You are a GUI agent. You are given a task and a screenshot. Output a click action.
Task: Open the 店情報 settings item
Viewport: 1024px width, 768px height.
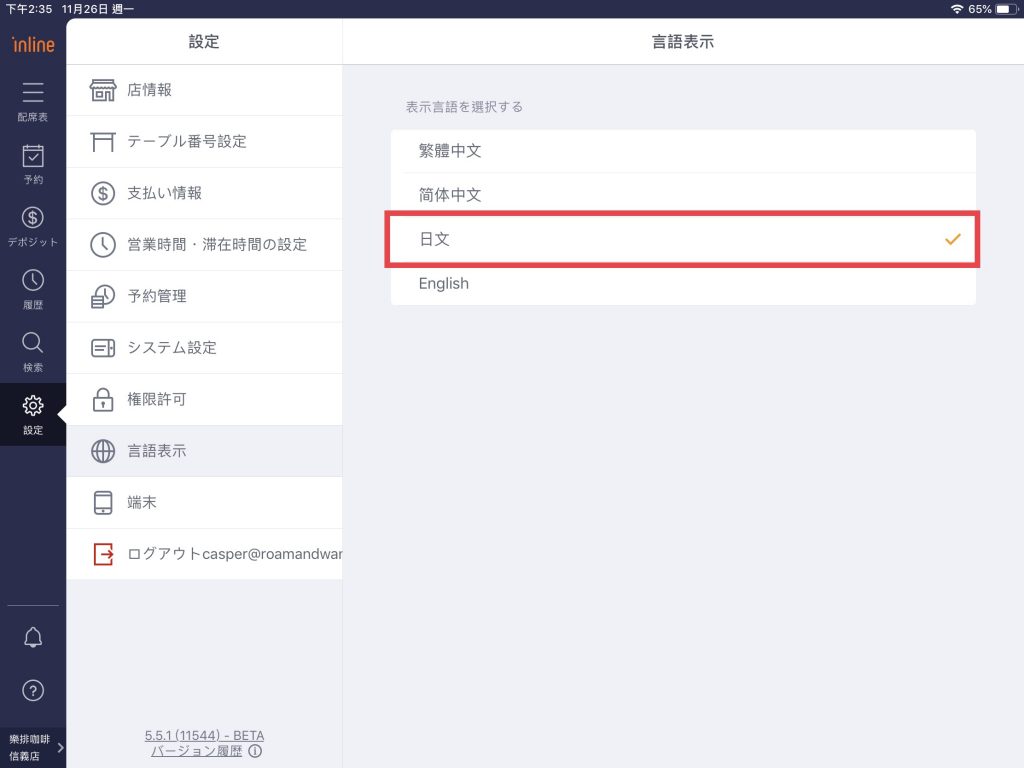(x=204, y=90)
